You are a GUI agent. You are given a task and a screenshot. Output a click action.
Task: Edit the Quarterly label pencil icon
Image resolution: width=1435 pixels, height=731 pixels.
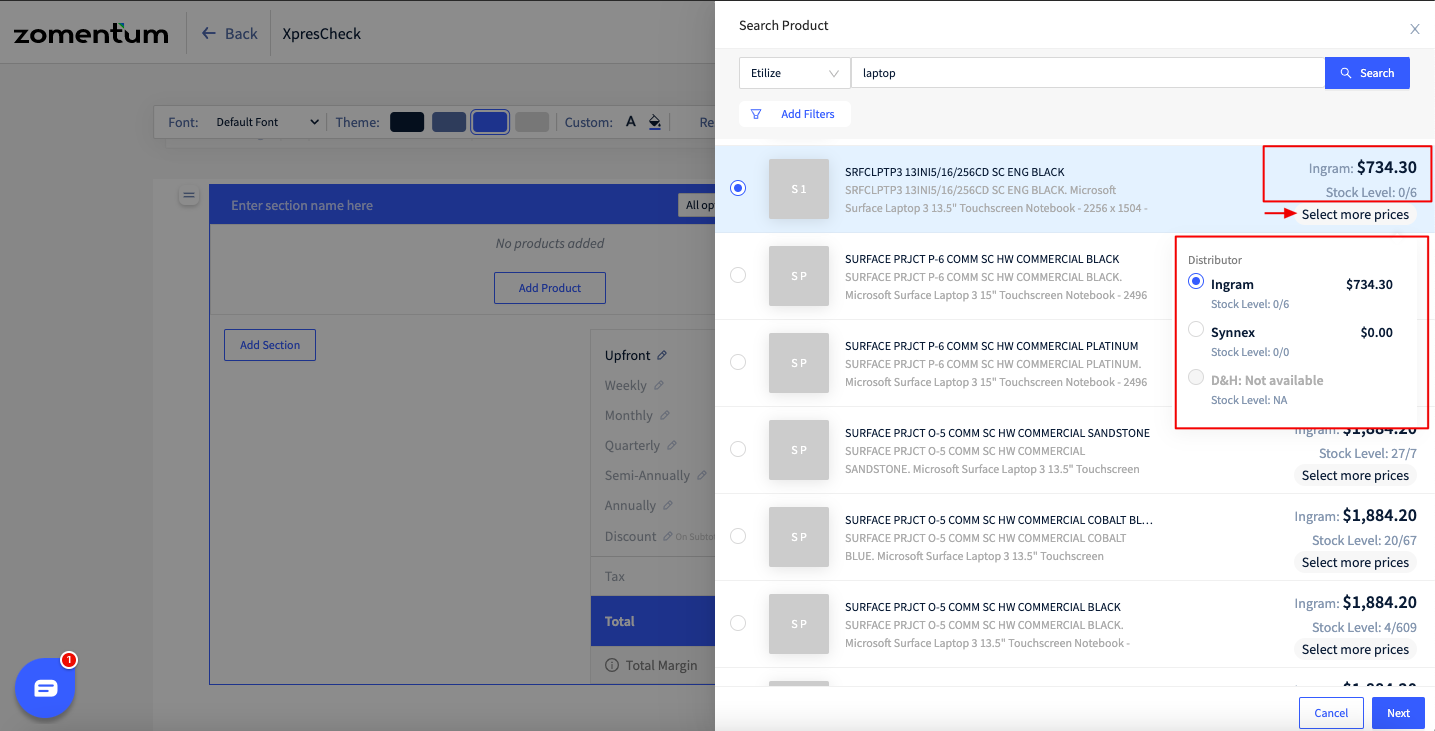tap(672, 445)
